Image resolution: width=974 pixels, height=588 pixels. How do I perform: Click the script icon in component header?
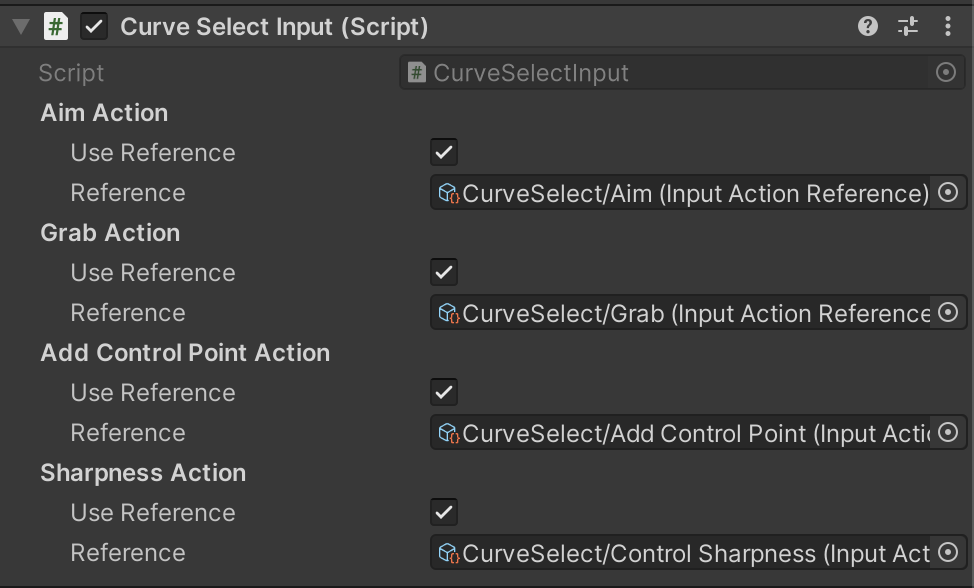pos(56,27)
